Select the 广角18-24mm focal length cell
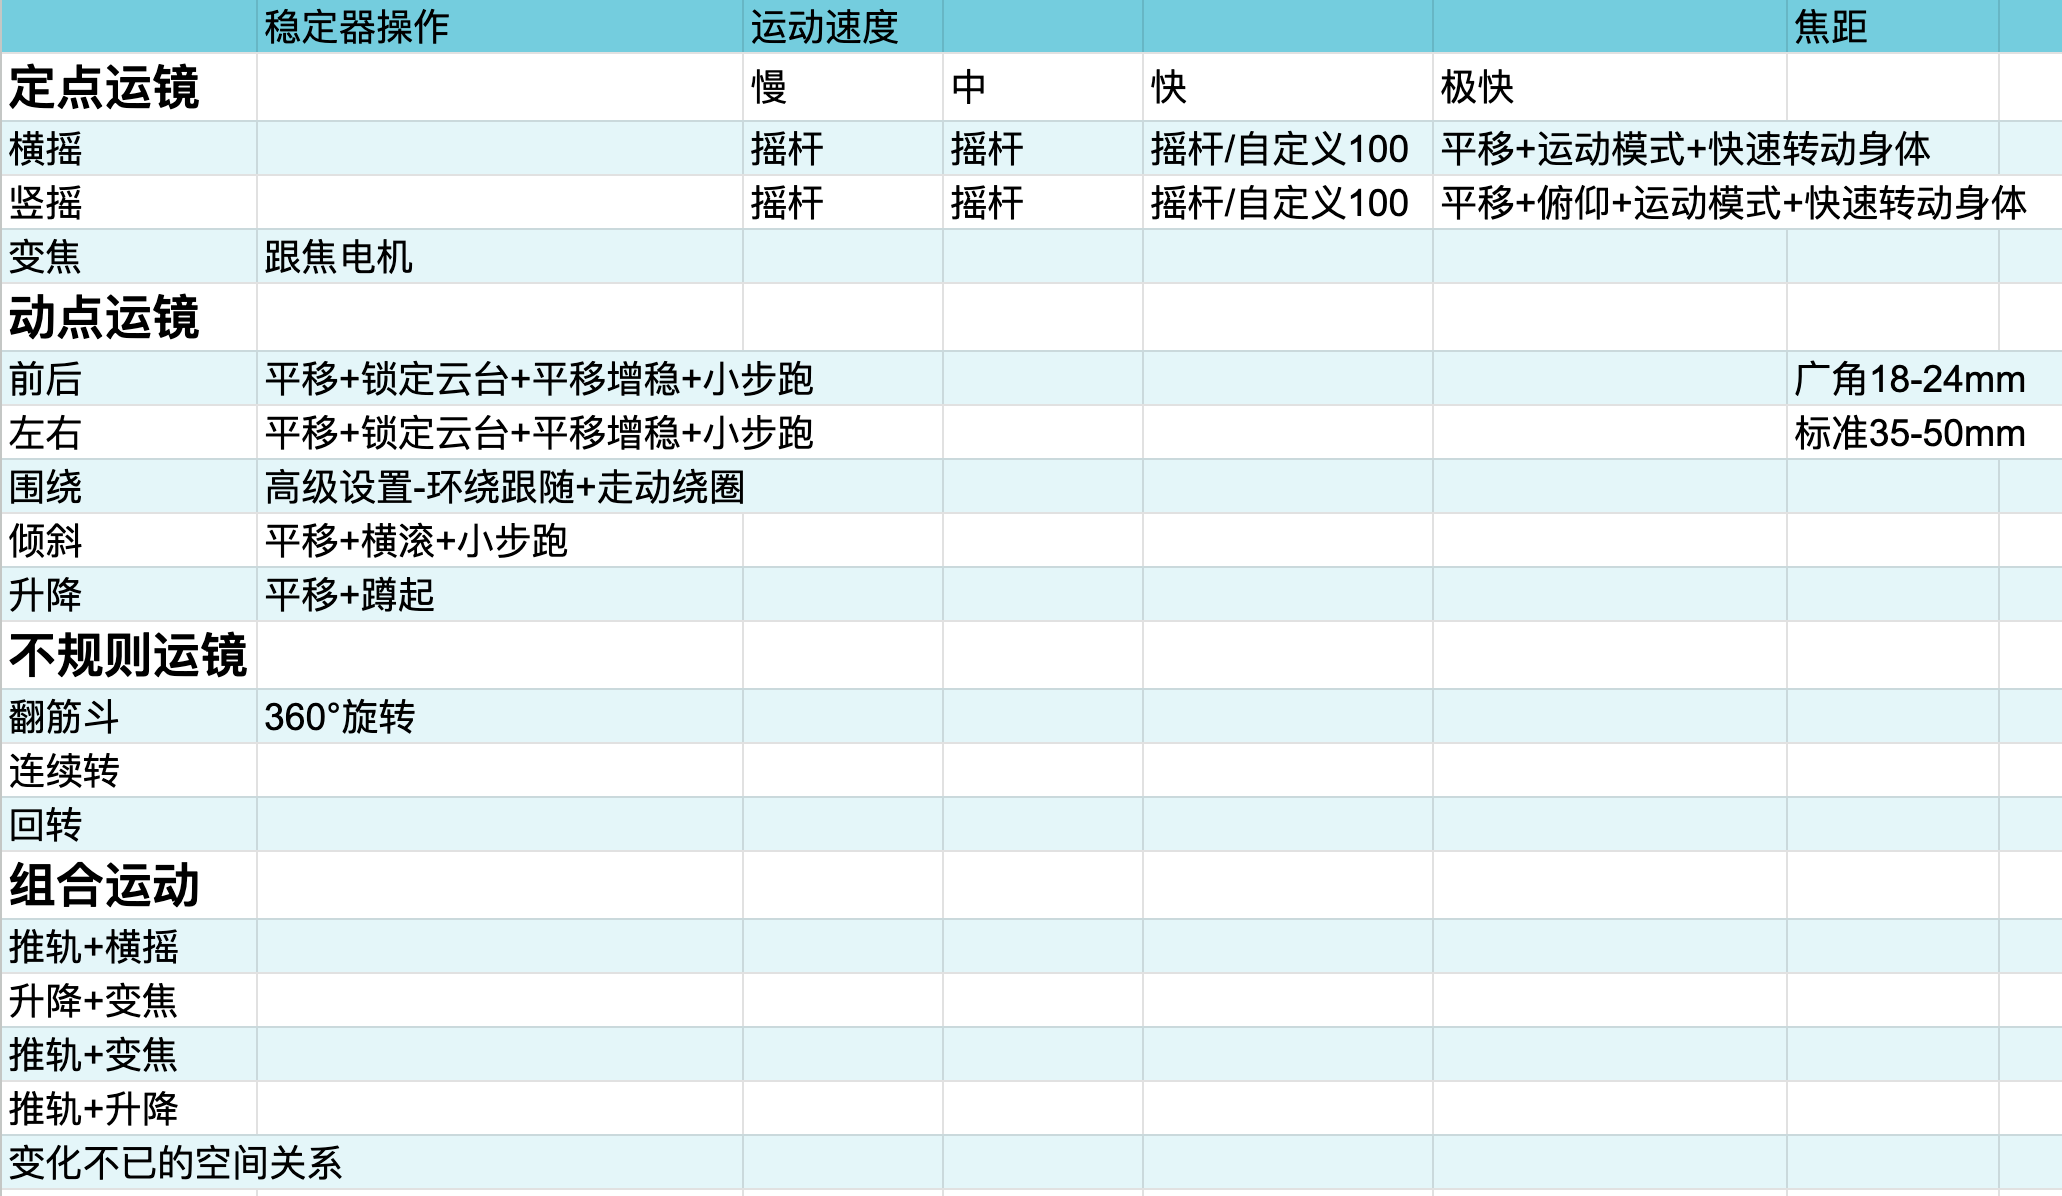The height and width of the screenshot is (1196, 2062). [x=1909, y=379]
